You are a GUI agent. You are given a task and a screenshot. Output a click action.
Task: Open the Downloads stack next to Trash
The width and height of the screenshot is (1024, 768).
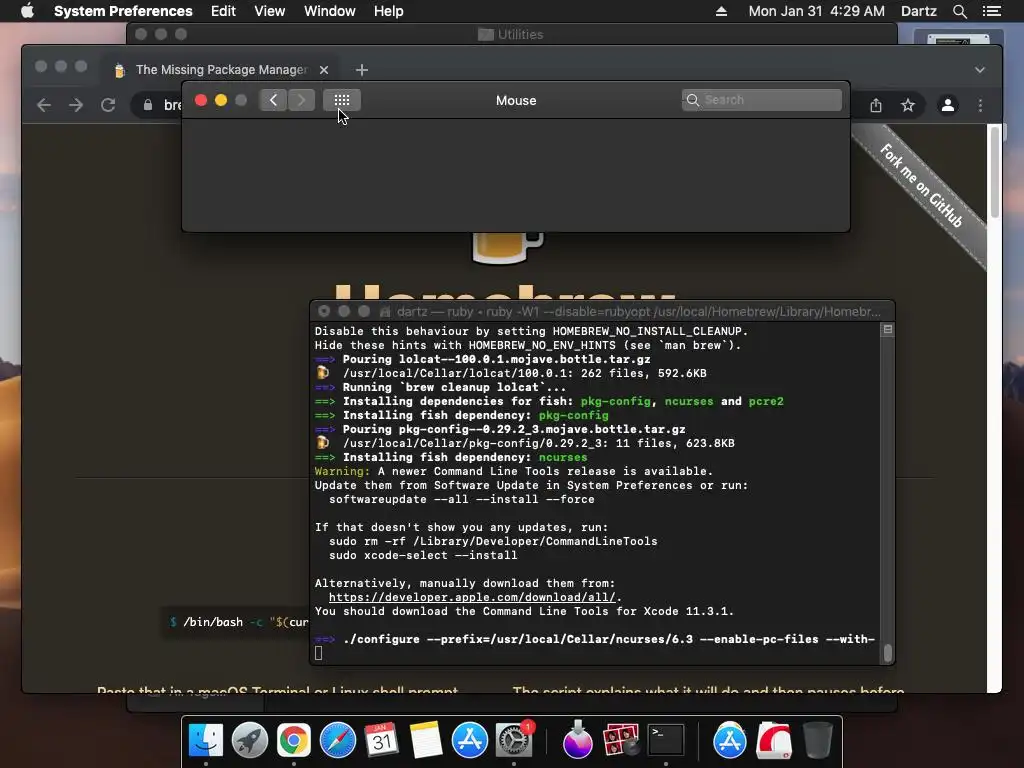[x=773, y=740]
